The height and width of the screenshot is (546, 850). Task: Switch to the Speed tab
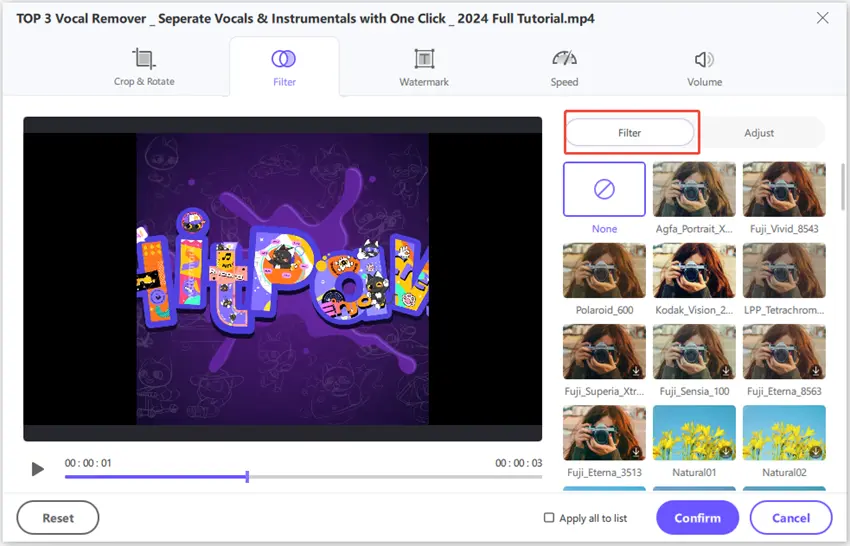564,67
